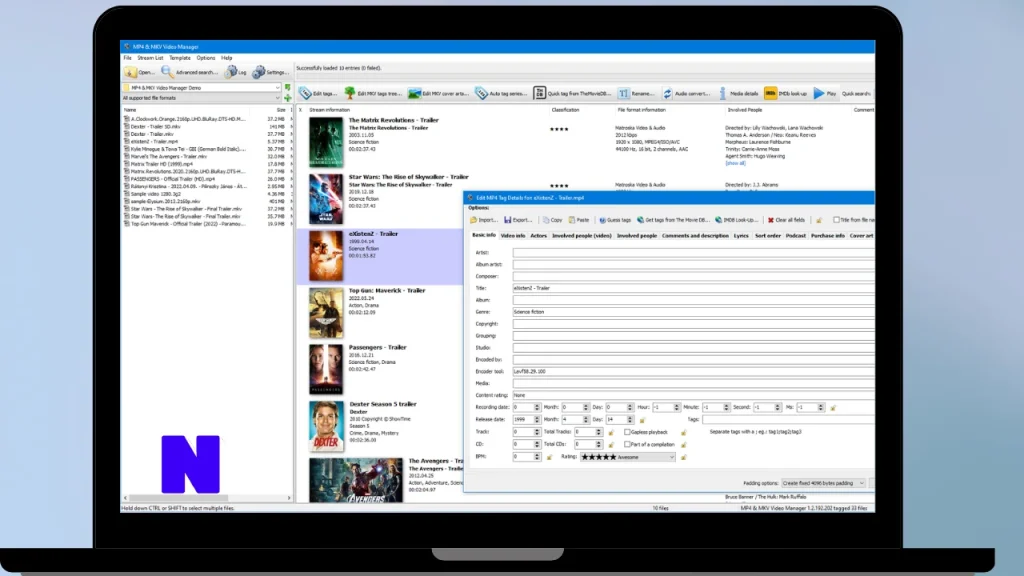
Task: Open the Edit MKV tags tree tool
Action: (373, 93)
